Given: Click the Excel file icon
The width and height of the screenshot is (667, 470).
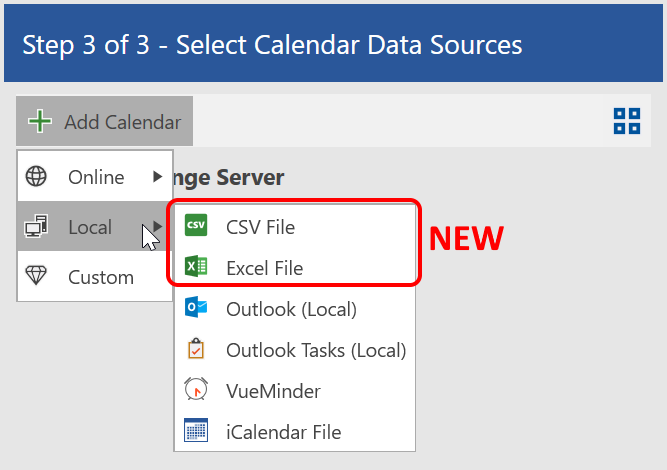Looking at the screenshot, I should tap(196, 267).
